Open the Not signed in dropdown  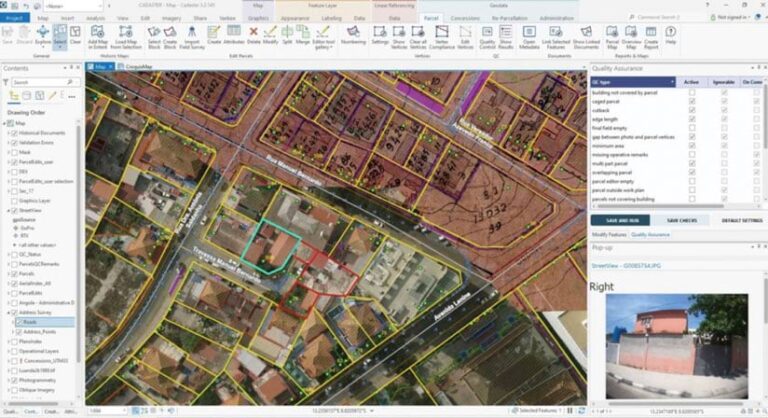click(x=733, y=17)
